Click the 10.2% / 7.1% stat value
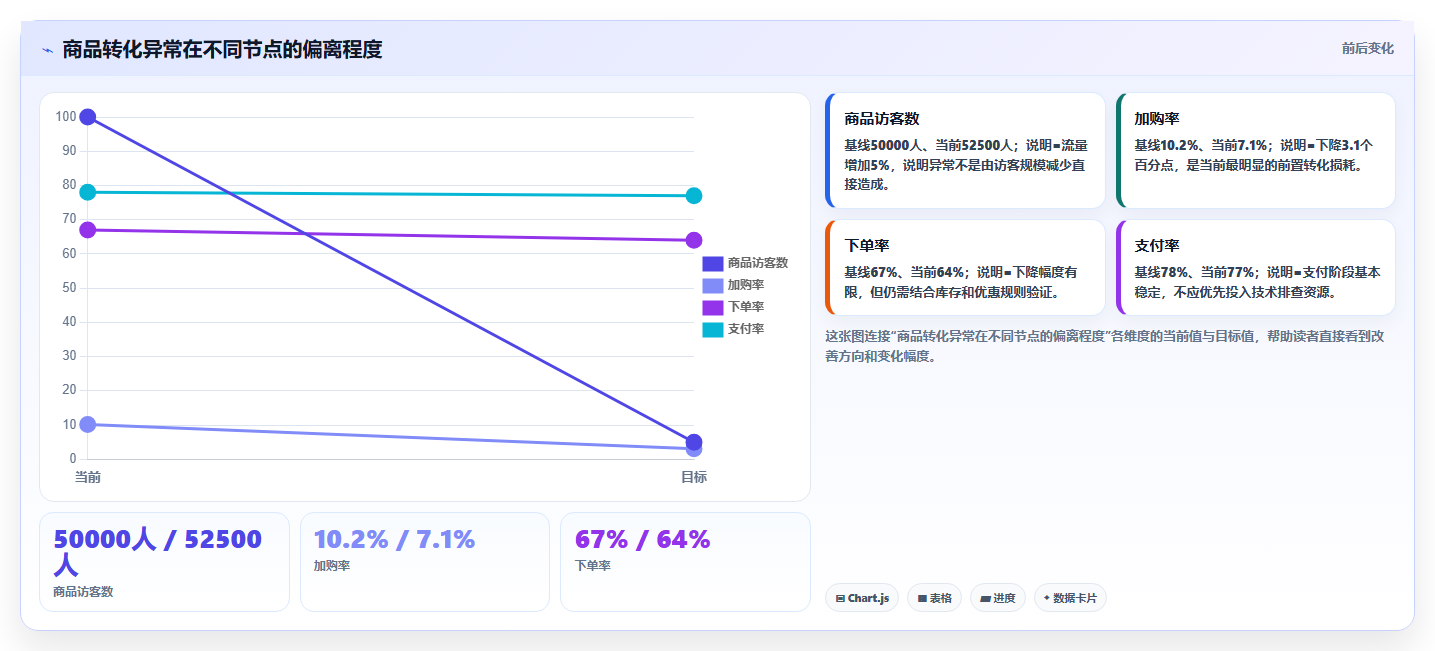Screen dimensions: 1435x651 pos(394,540)
